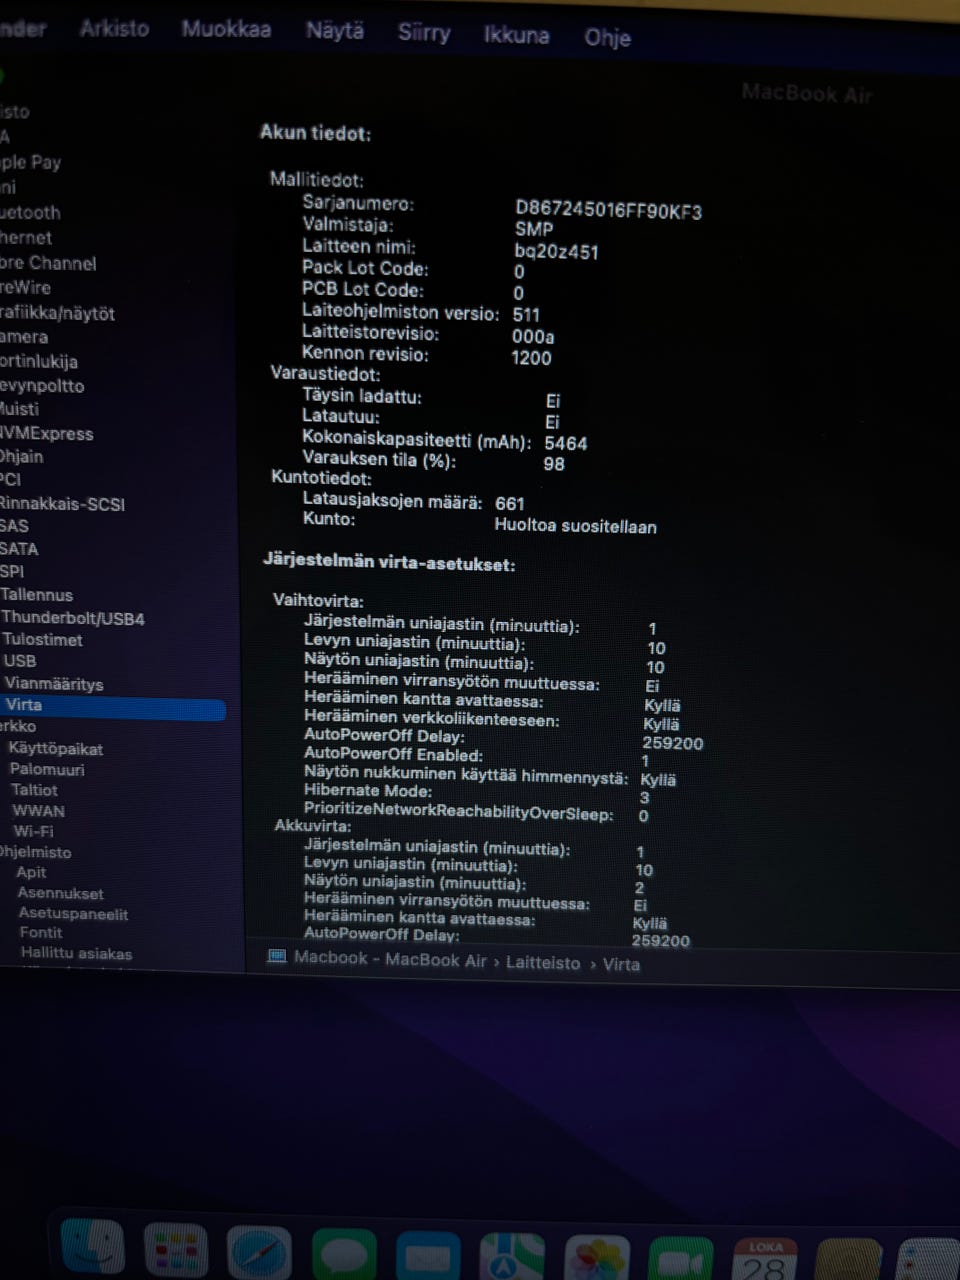Select Käyttöpaikat under Verkko

pos(56,748)
